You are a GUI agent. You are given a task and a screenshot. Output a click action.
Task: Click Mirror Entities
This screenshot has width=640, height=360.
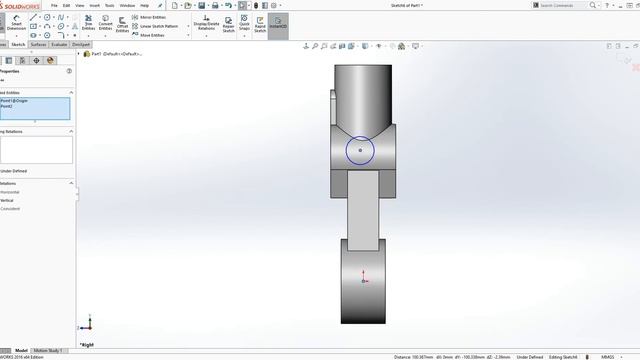pos(149,17)
